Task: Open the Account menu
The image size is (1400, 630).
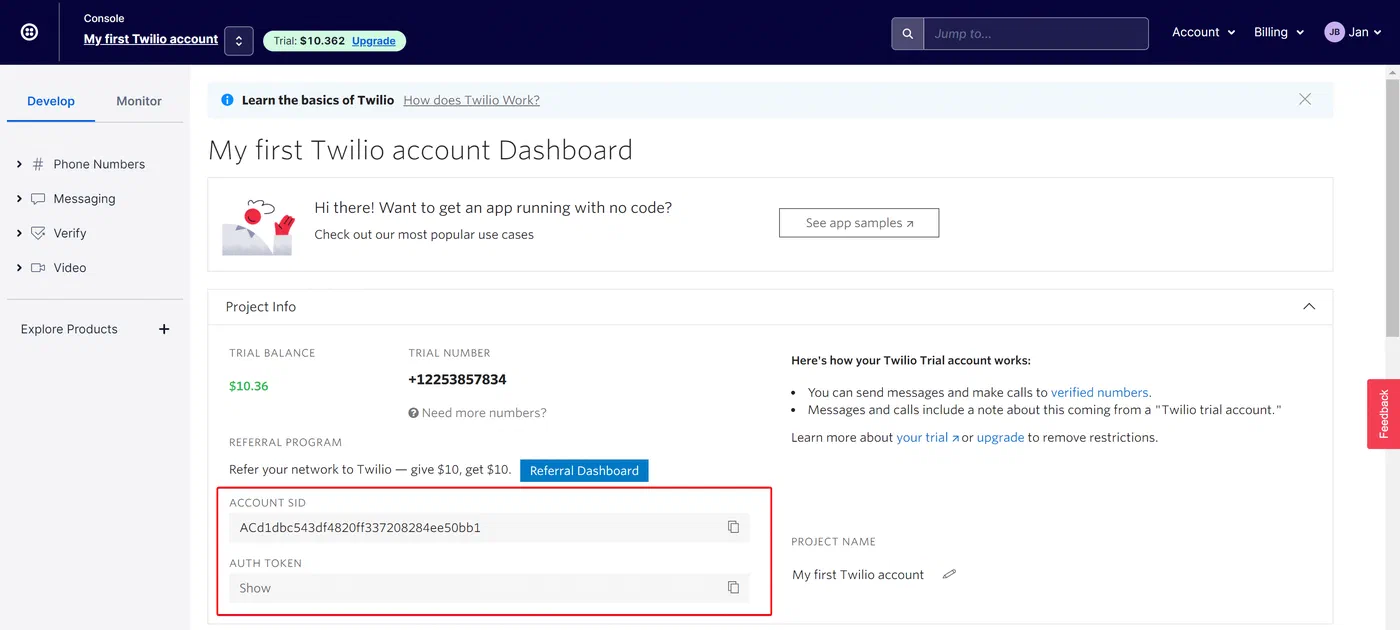Action: 1204,32
